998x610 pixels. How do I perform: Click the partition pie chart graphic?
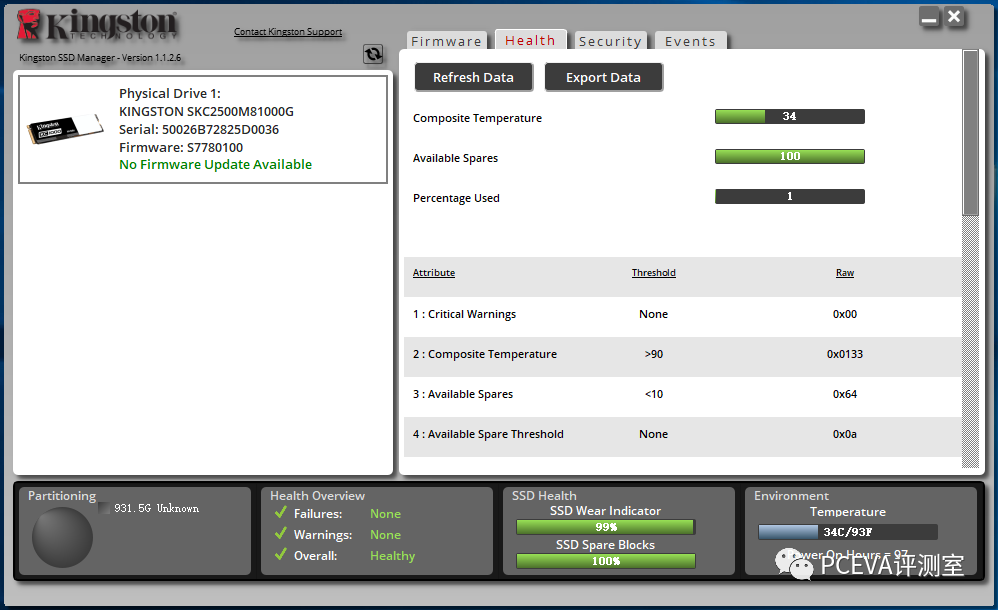pyautogui.click(x=62, y=537)
